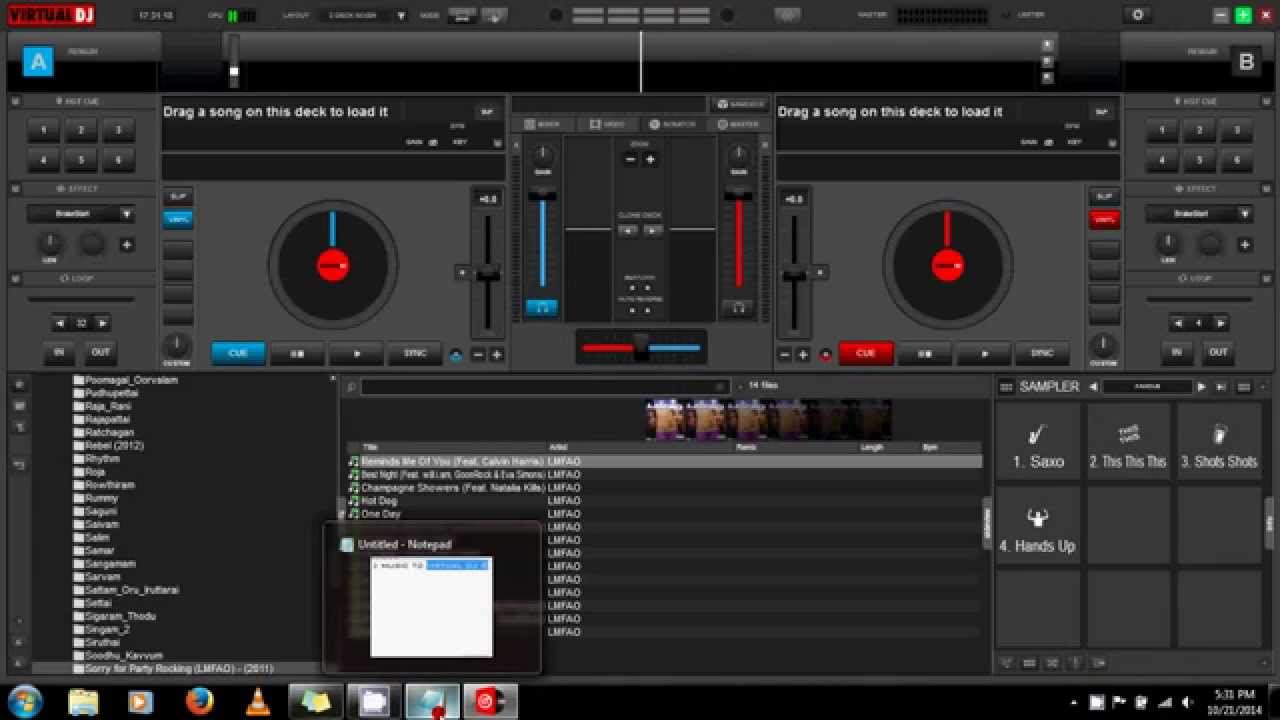Click the pause-stop button on deck B
The image size is (1280, 720).
tap(925, 353)
